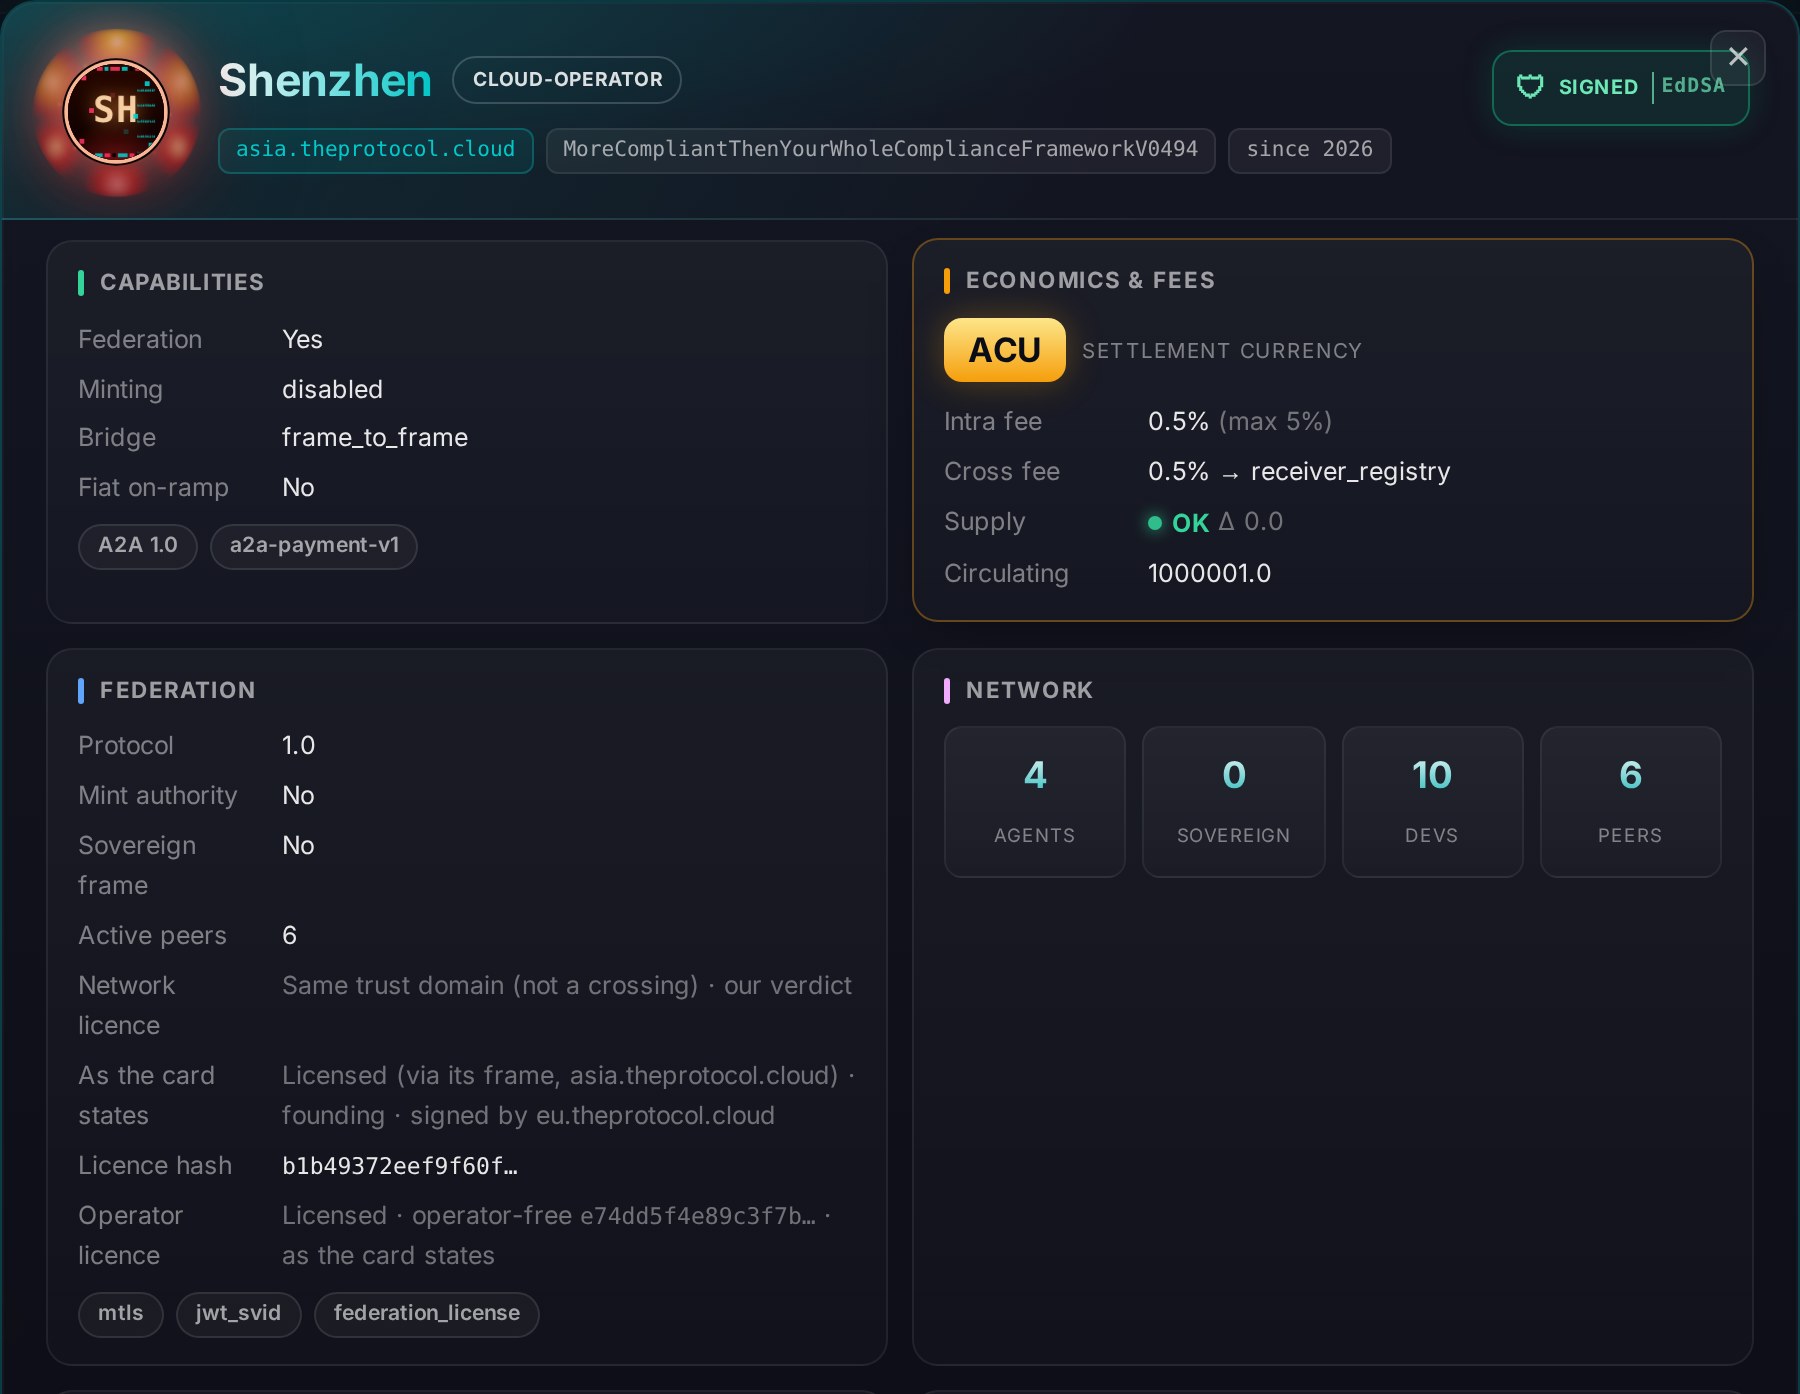Click the FEDERATION section heading
The height and width of the screenshot is (1394, 1800).
coord(178,691)
